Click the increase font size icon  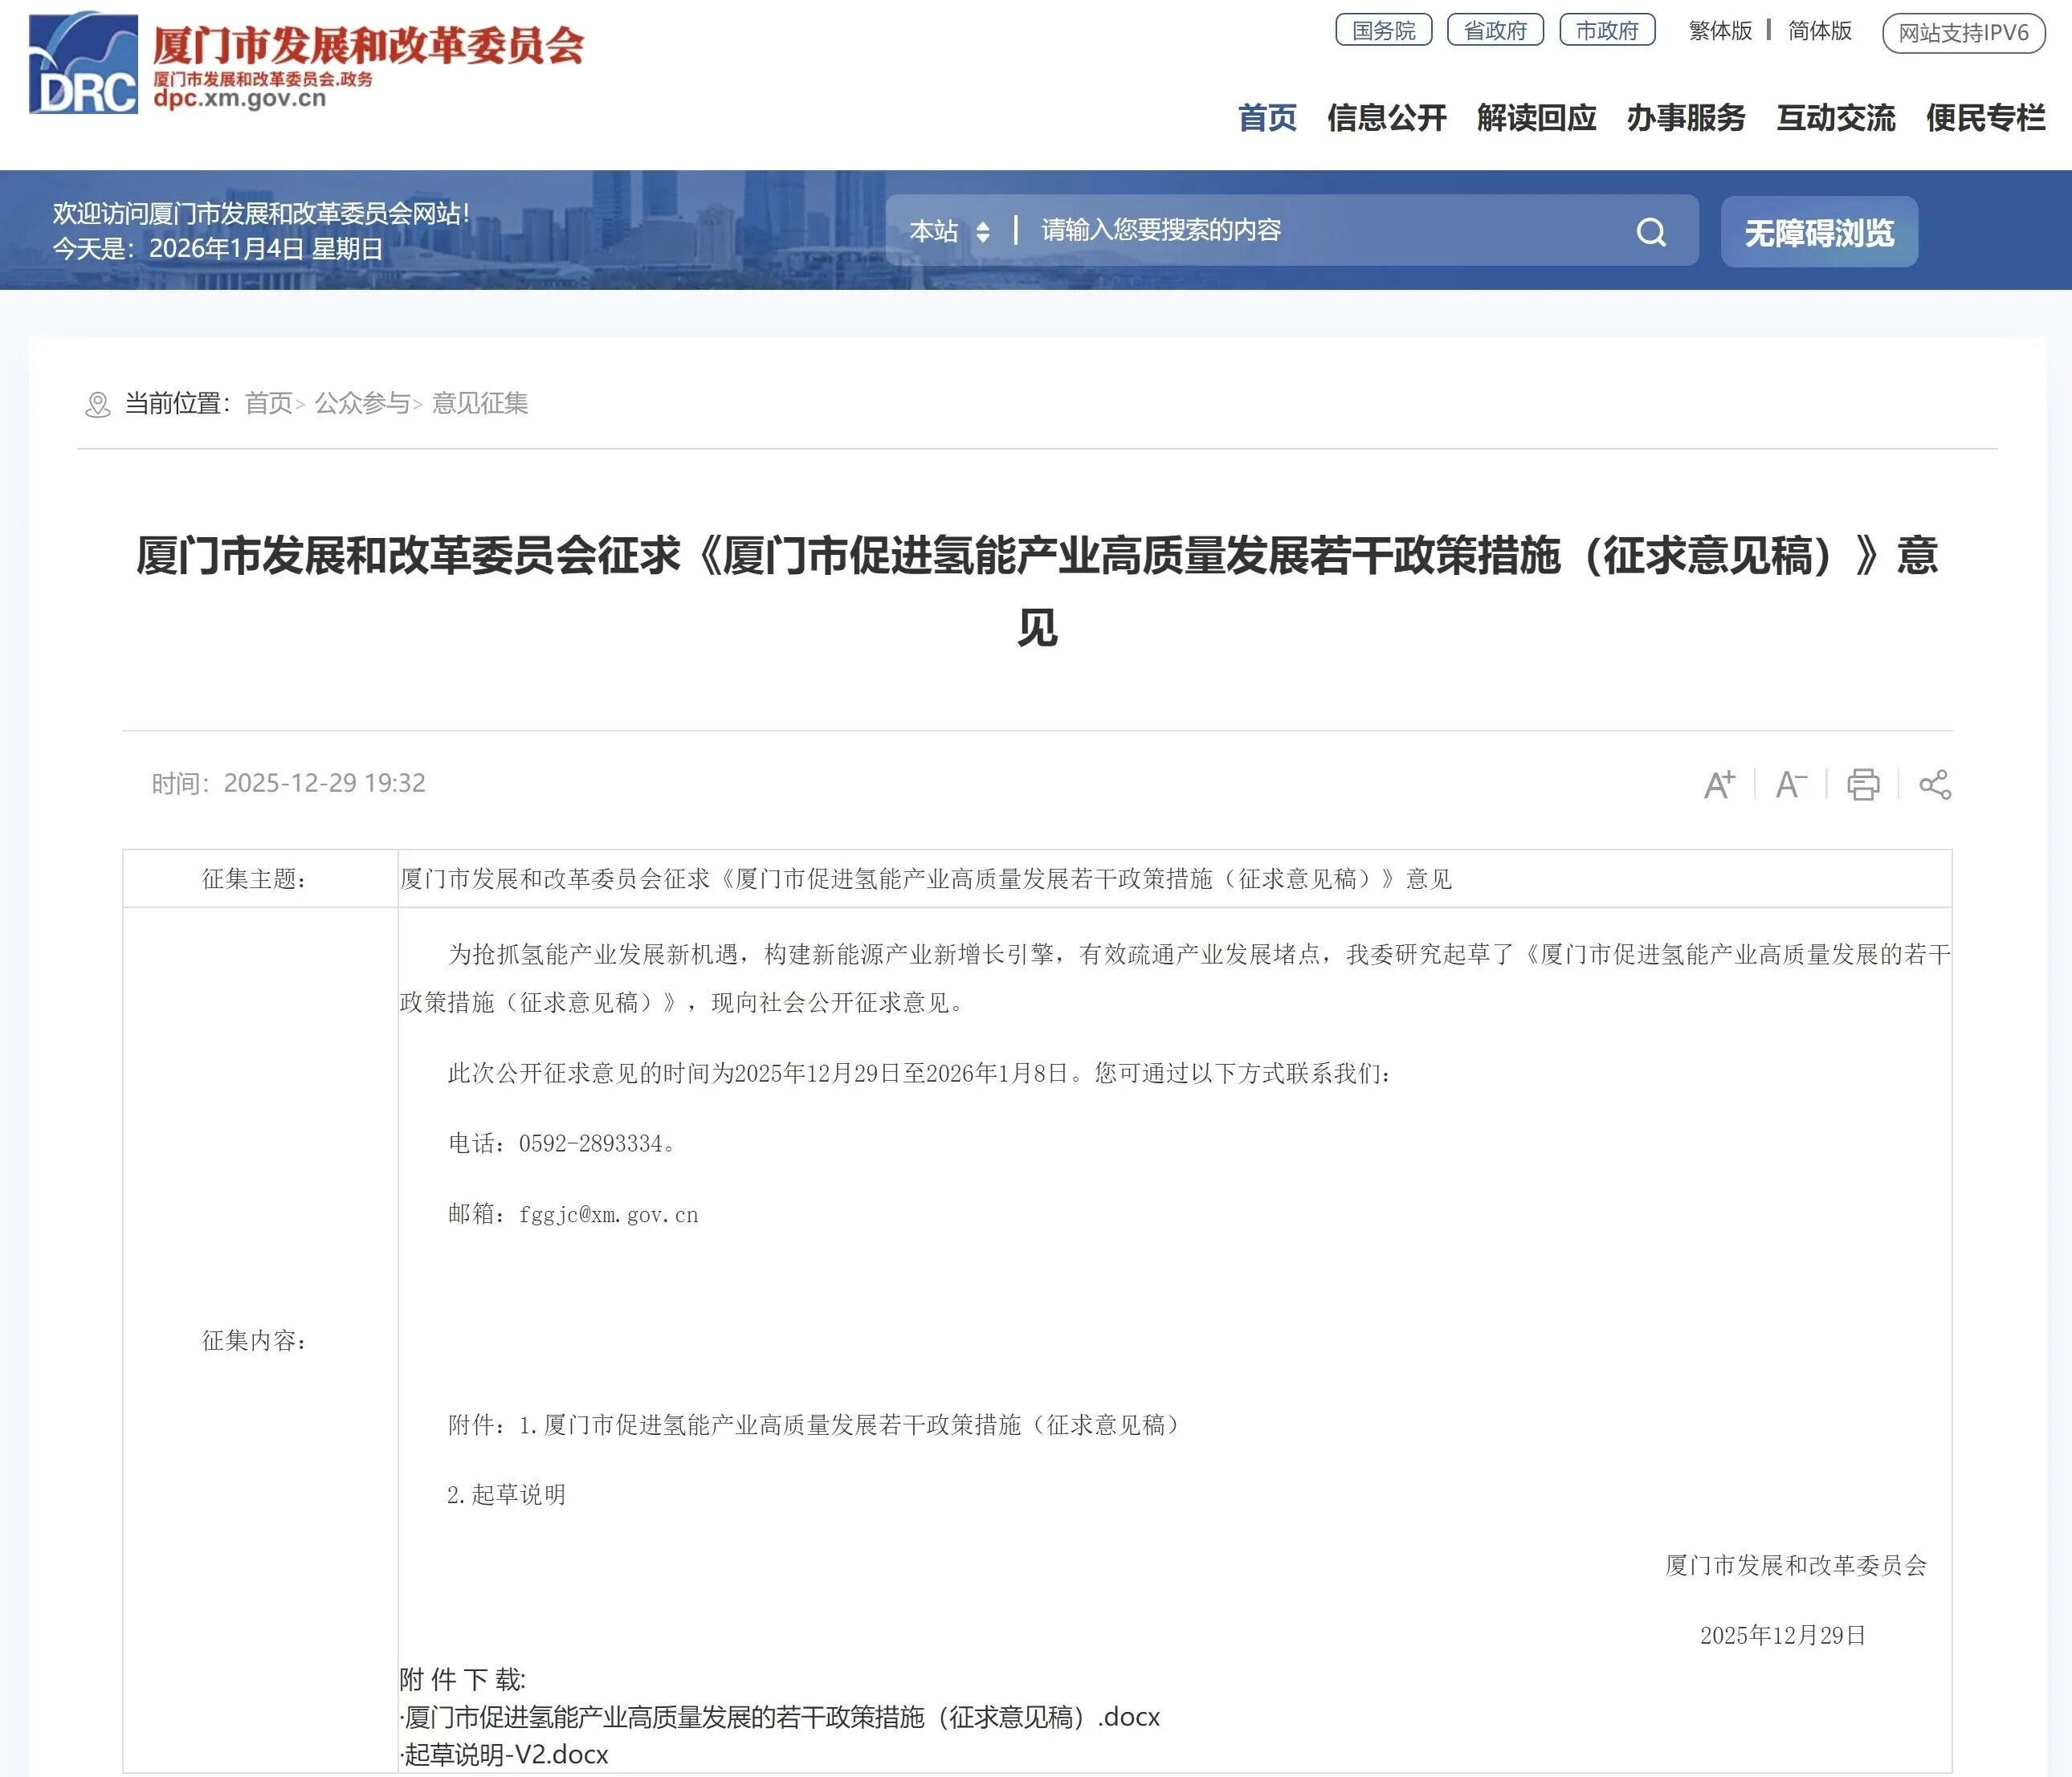tap(1719, 784)
